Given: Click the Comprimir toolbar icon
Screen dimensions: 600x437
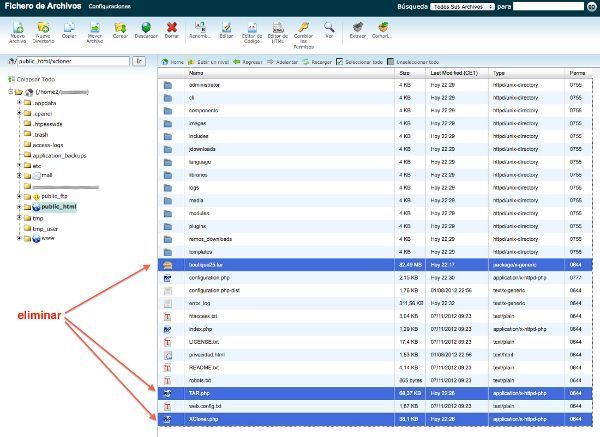Looking at the screenshot, I should pos(383,28).
